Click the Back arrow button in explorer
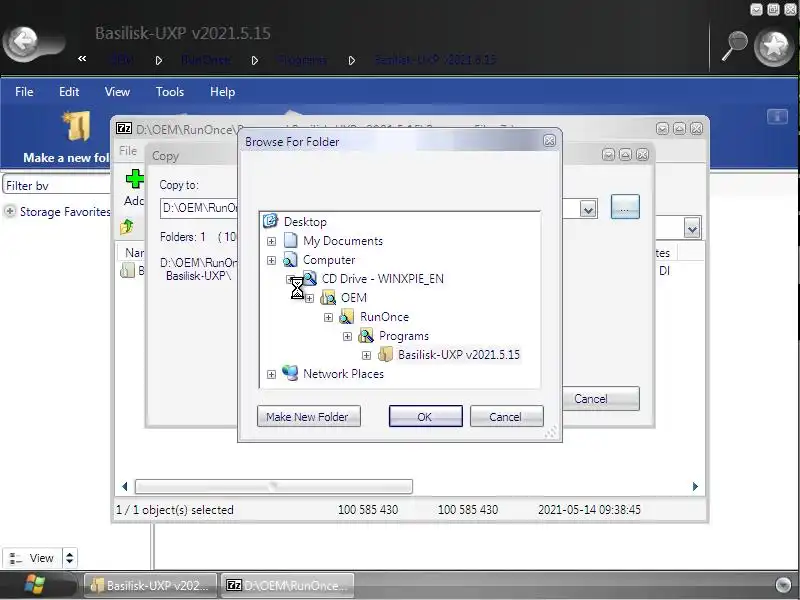 point(23,42)
